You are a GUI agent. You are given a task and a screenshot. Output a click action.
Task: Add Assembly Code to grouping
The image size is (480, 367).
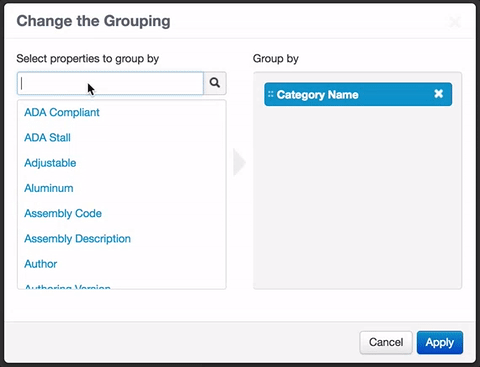pyautogui.click(x=63, y=213)
